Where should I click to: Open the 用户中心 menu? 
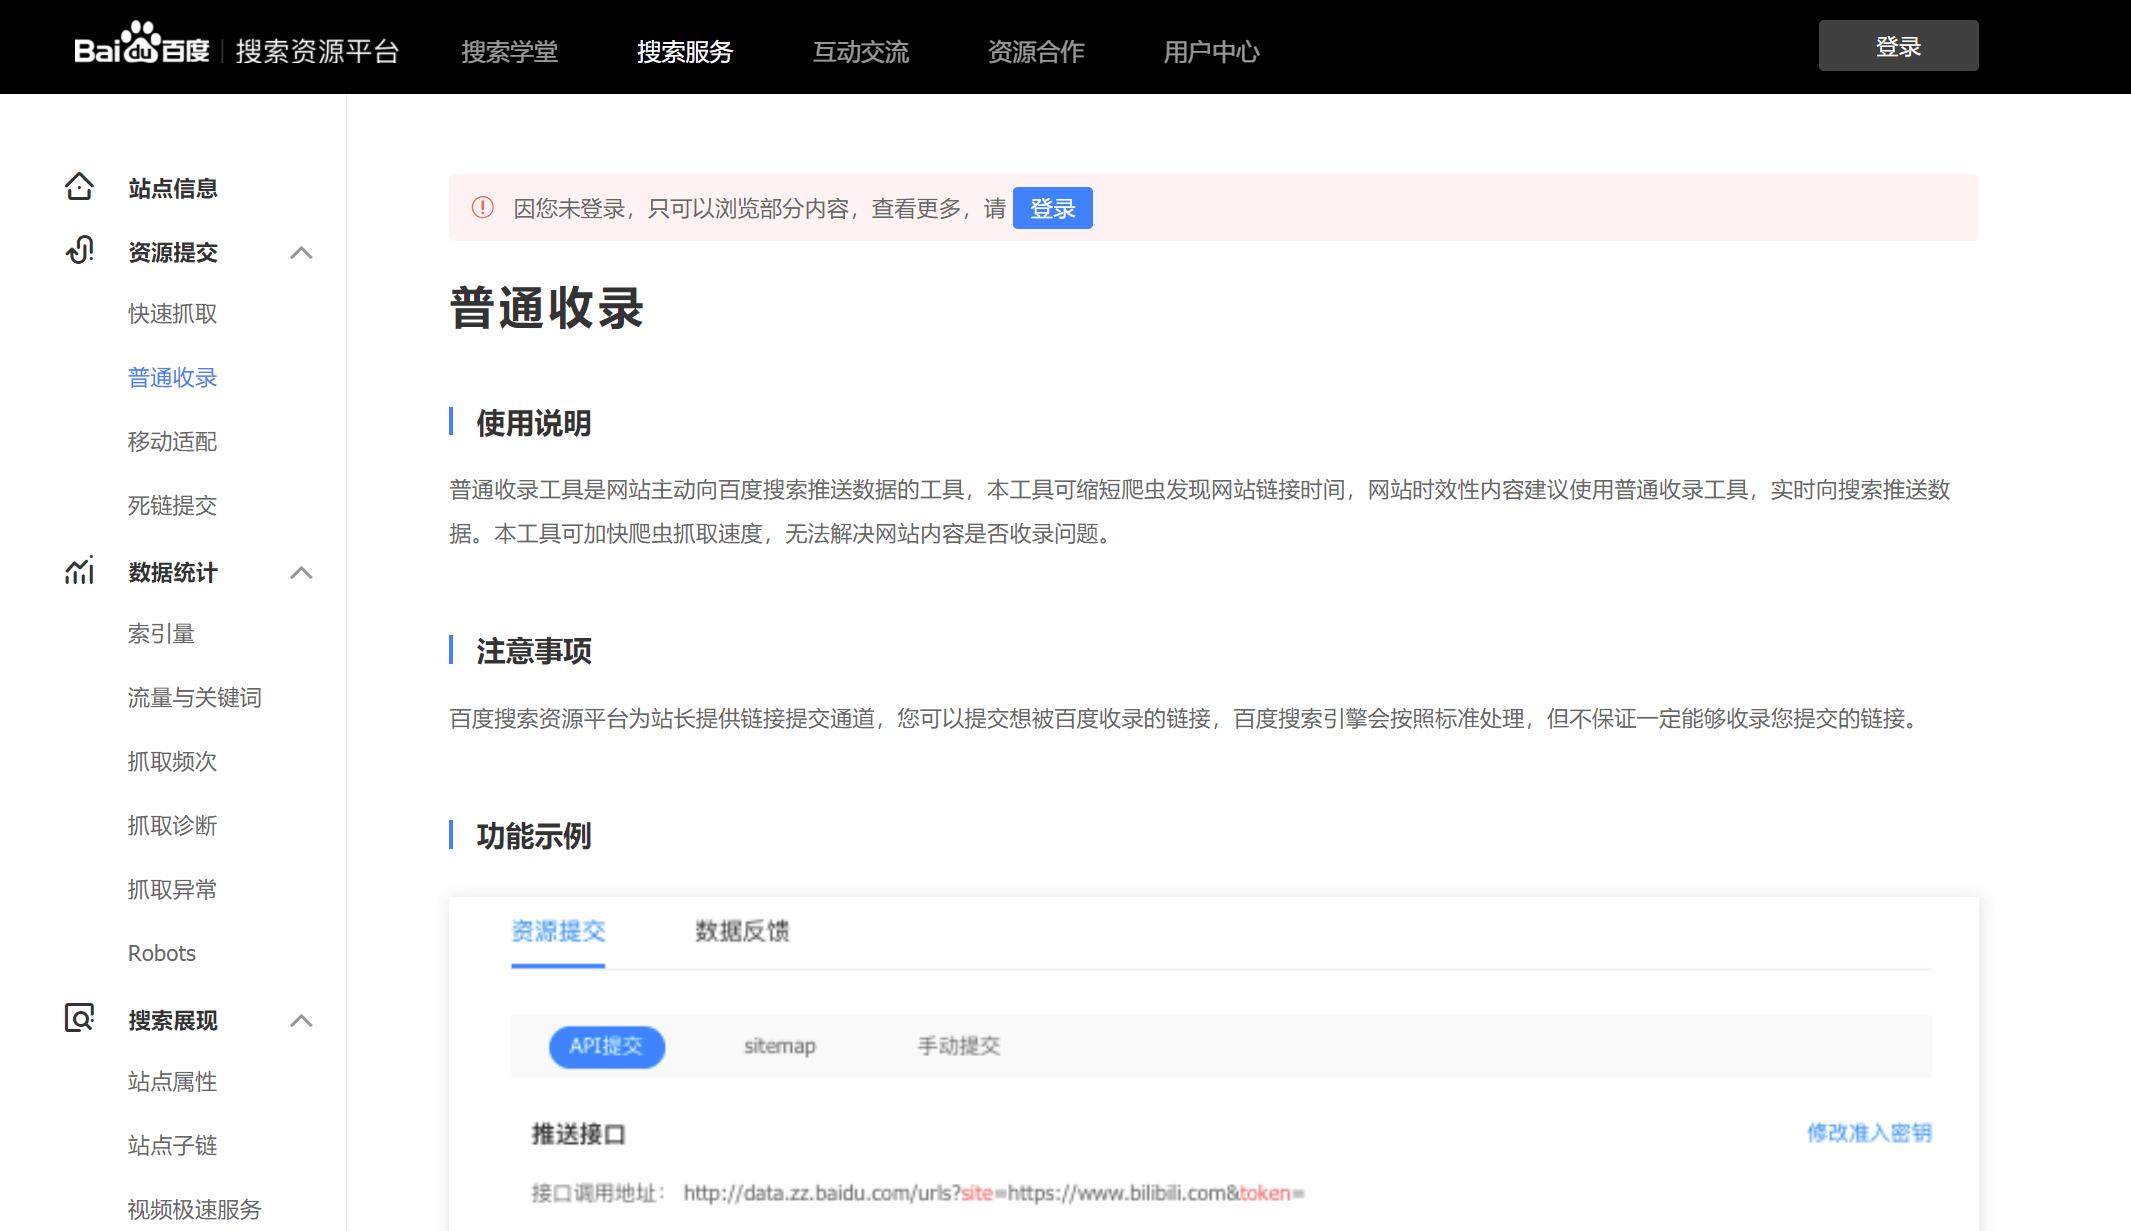click(1211, 51)
